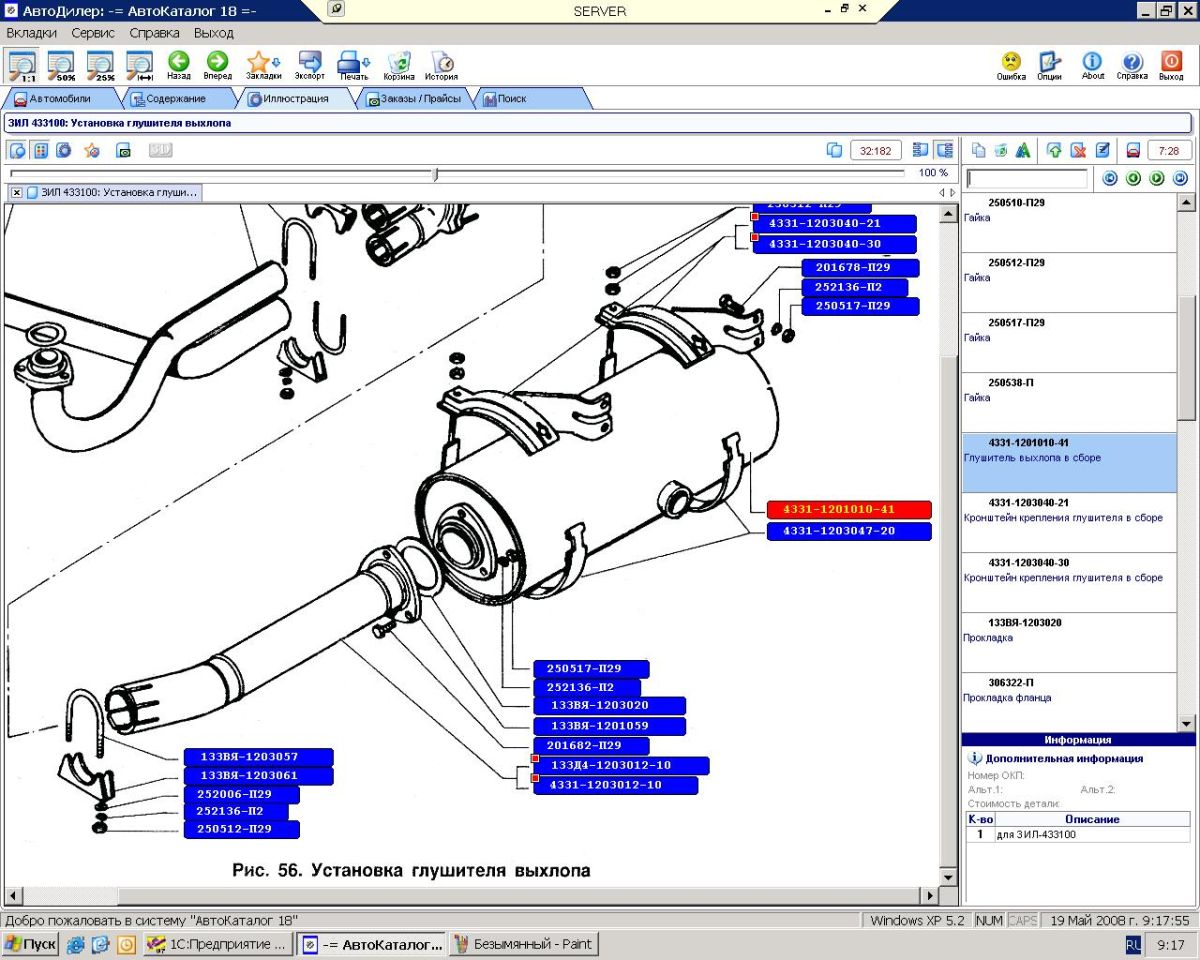
Task: Toggle the colored grid view button
Action: 41,150
